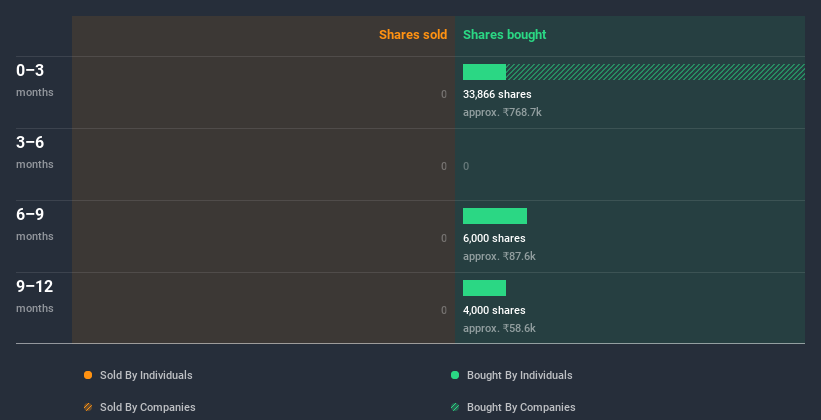Click the orange Sold By Individuals legend dot
Viewport: 821px width, 420px height.
88,375
